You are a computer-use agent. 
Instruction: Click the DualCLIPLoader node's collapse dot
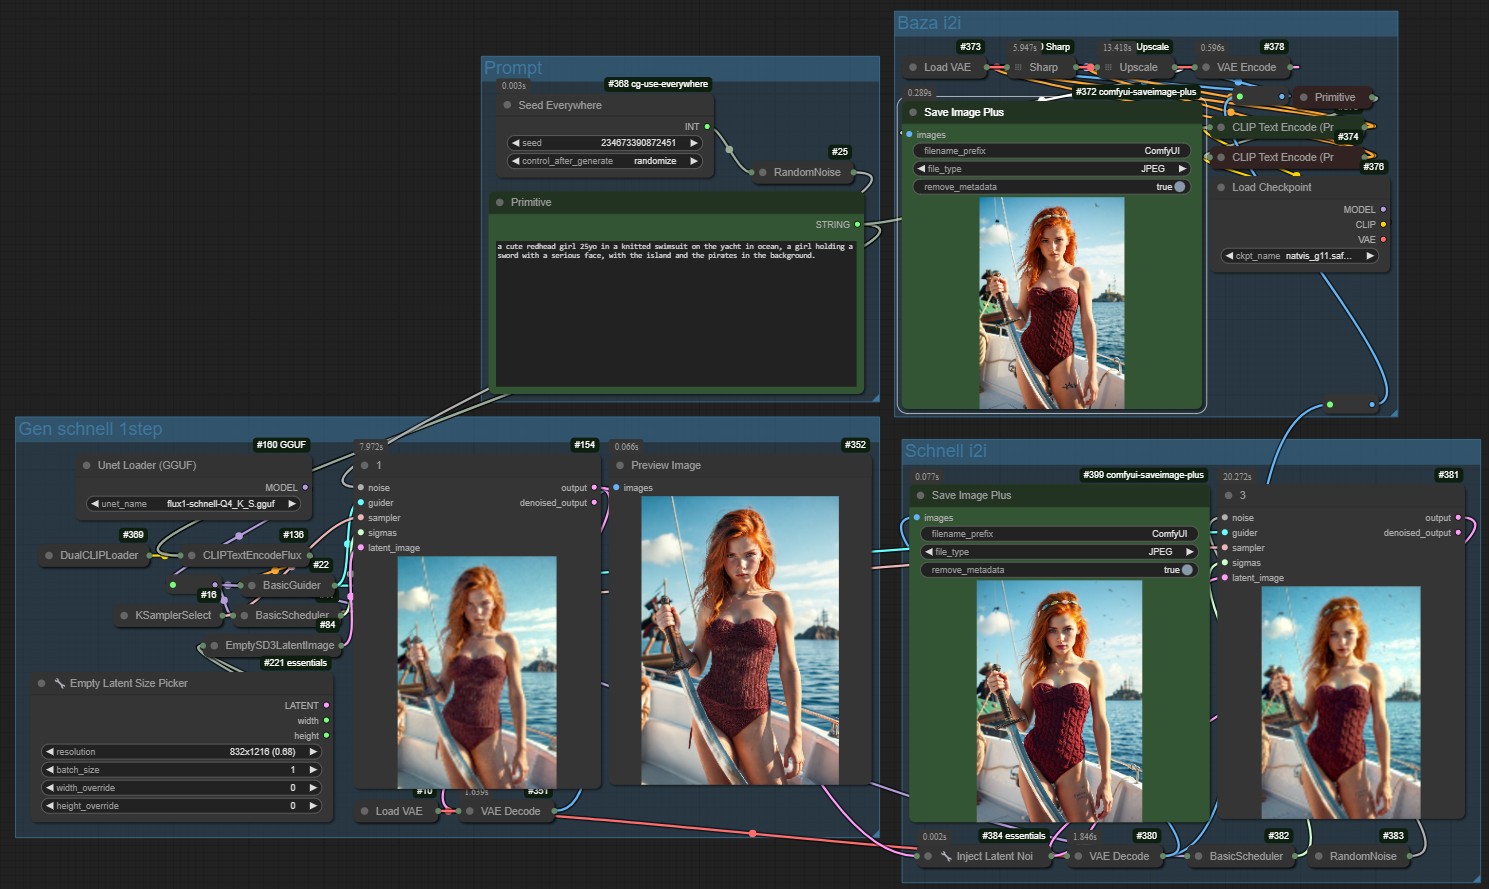[x=49, y=555]
